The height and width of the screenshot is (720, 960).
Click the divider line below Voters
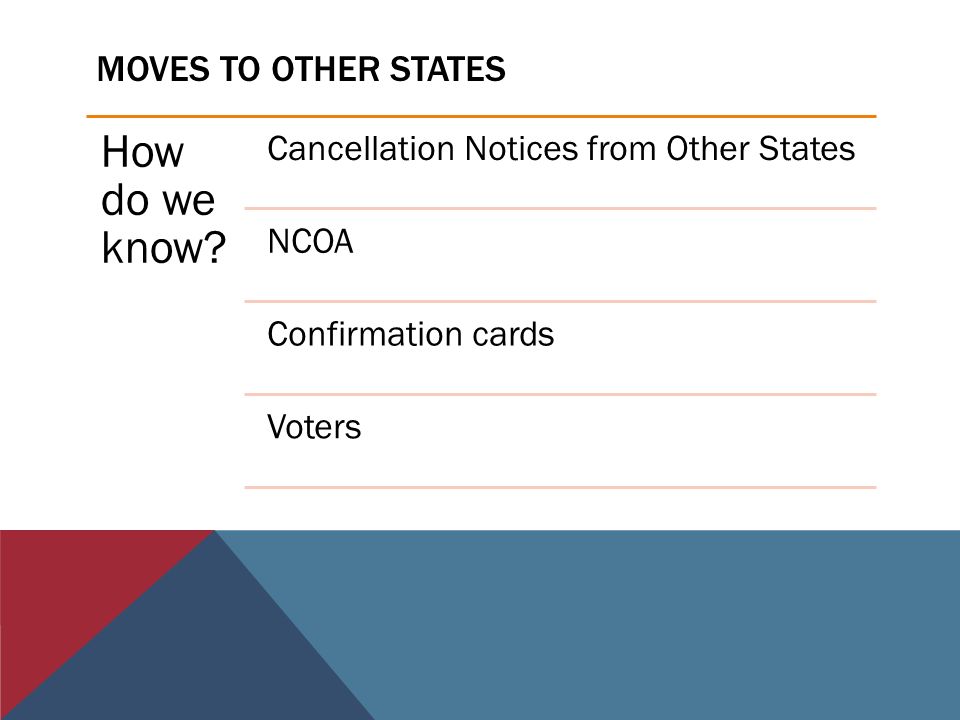560,487
